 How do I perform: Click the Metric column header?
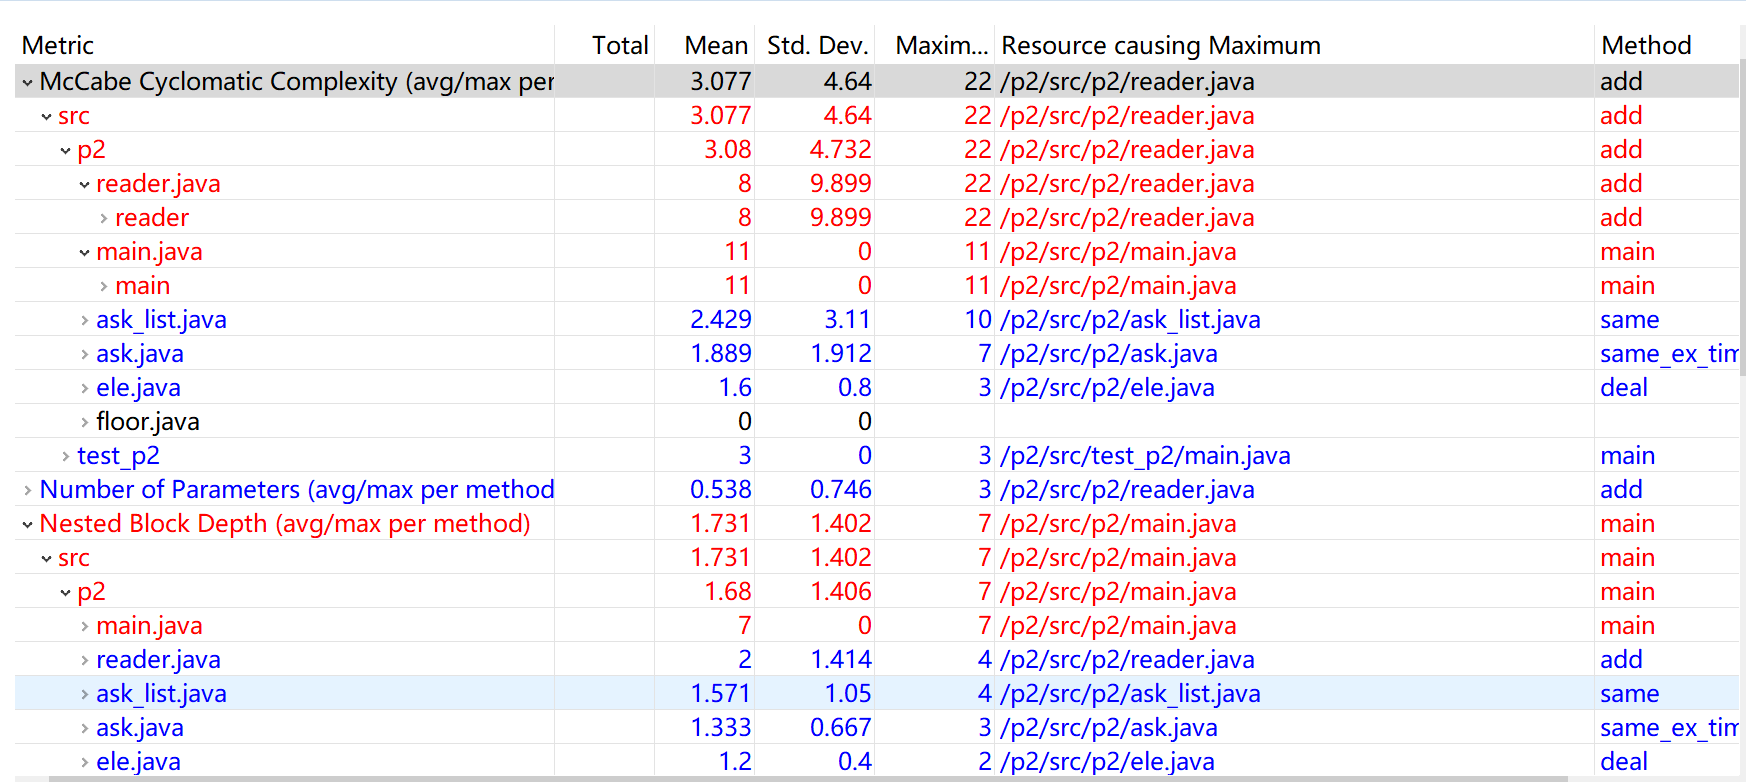click(x=58, y=45)
